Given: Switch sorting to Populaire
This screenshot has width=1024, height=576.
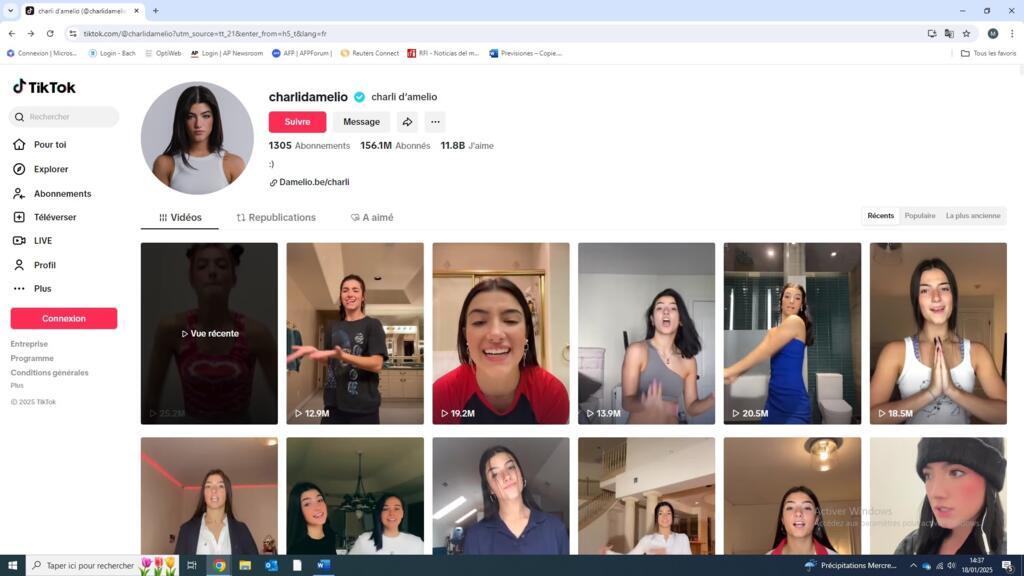Looking at the screenshot, I should click(919, 215).
